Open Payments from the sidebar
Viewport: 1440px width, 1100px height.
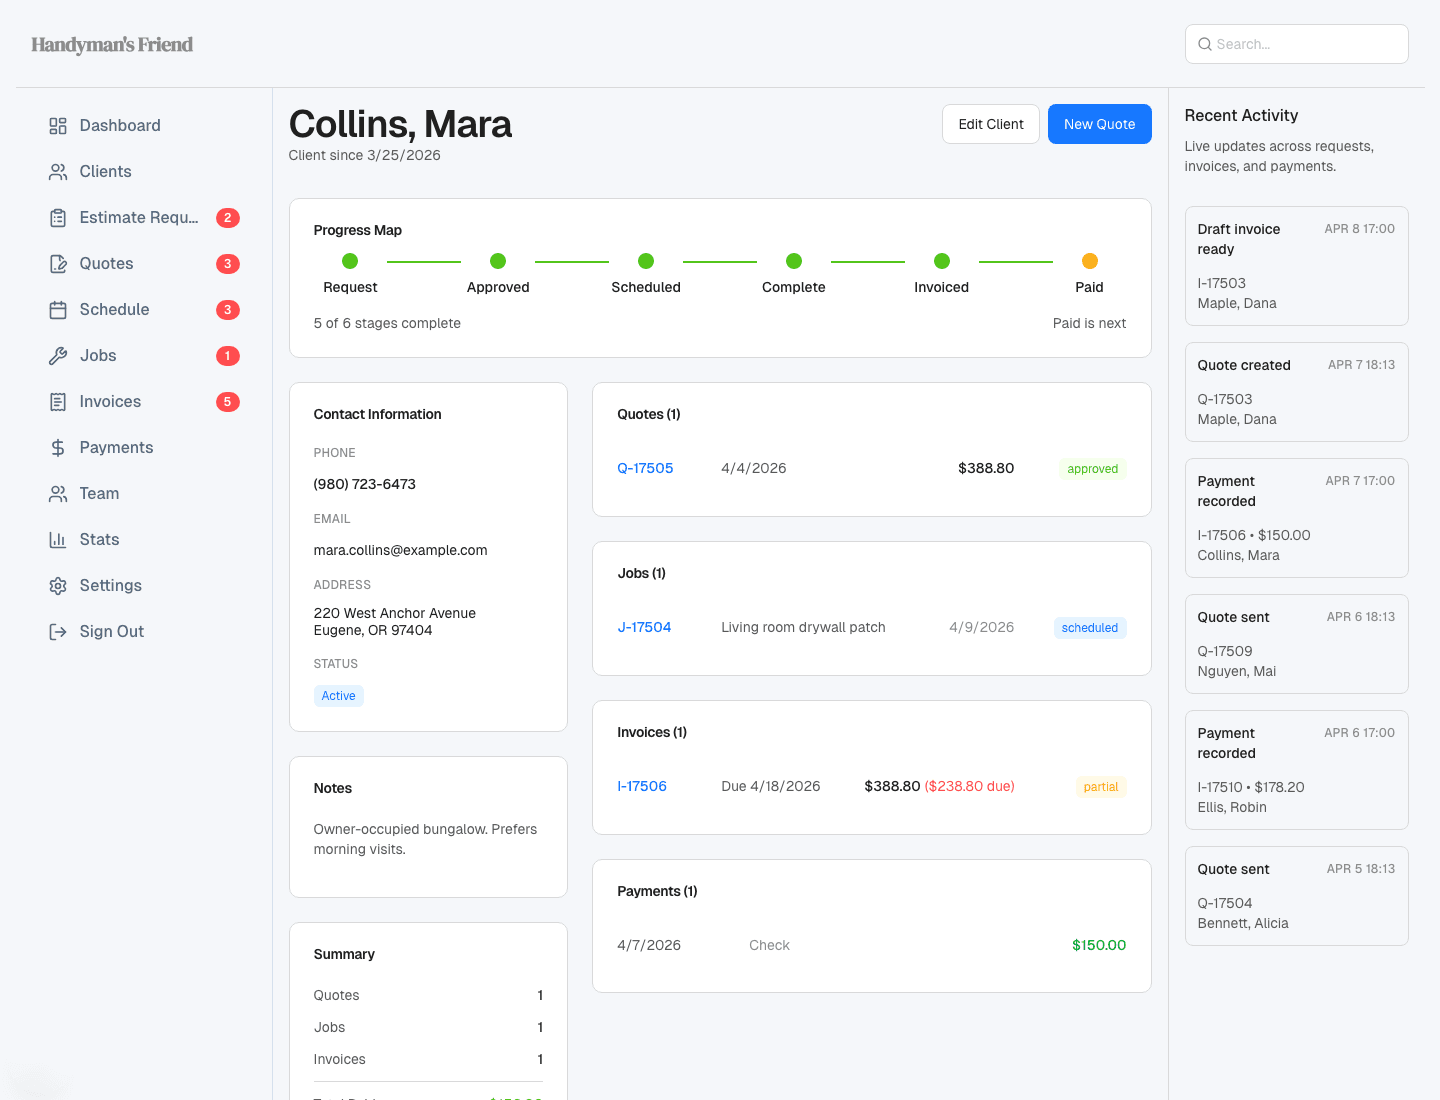coord(144,448)
